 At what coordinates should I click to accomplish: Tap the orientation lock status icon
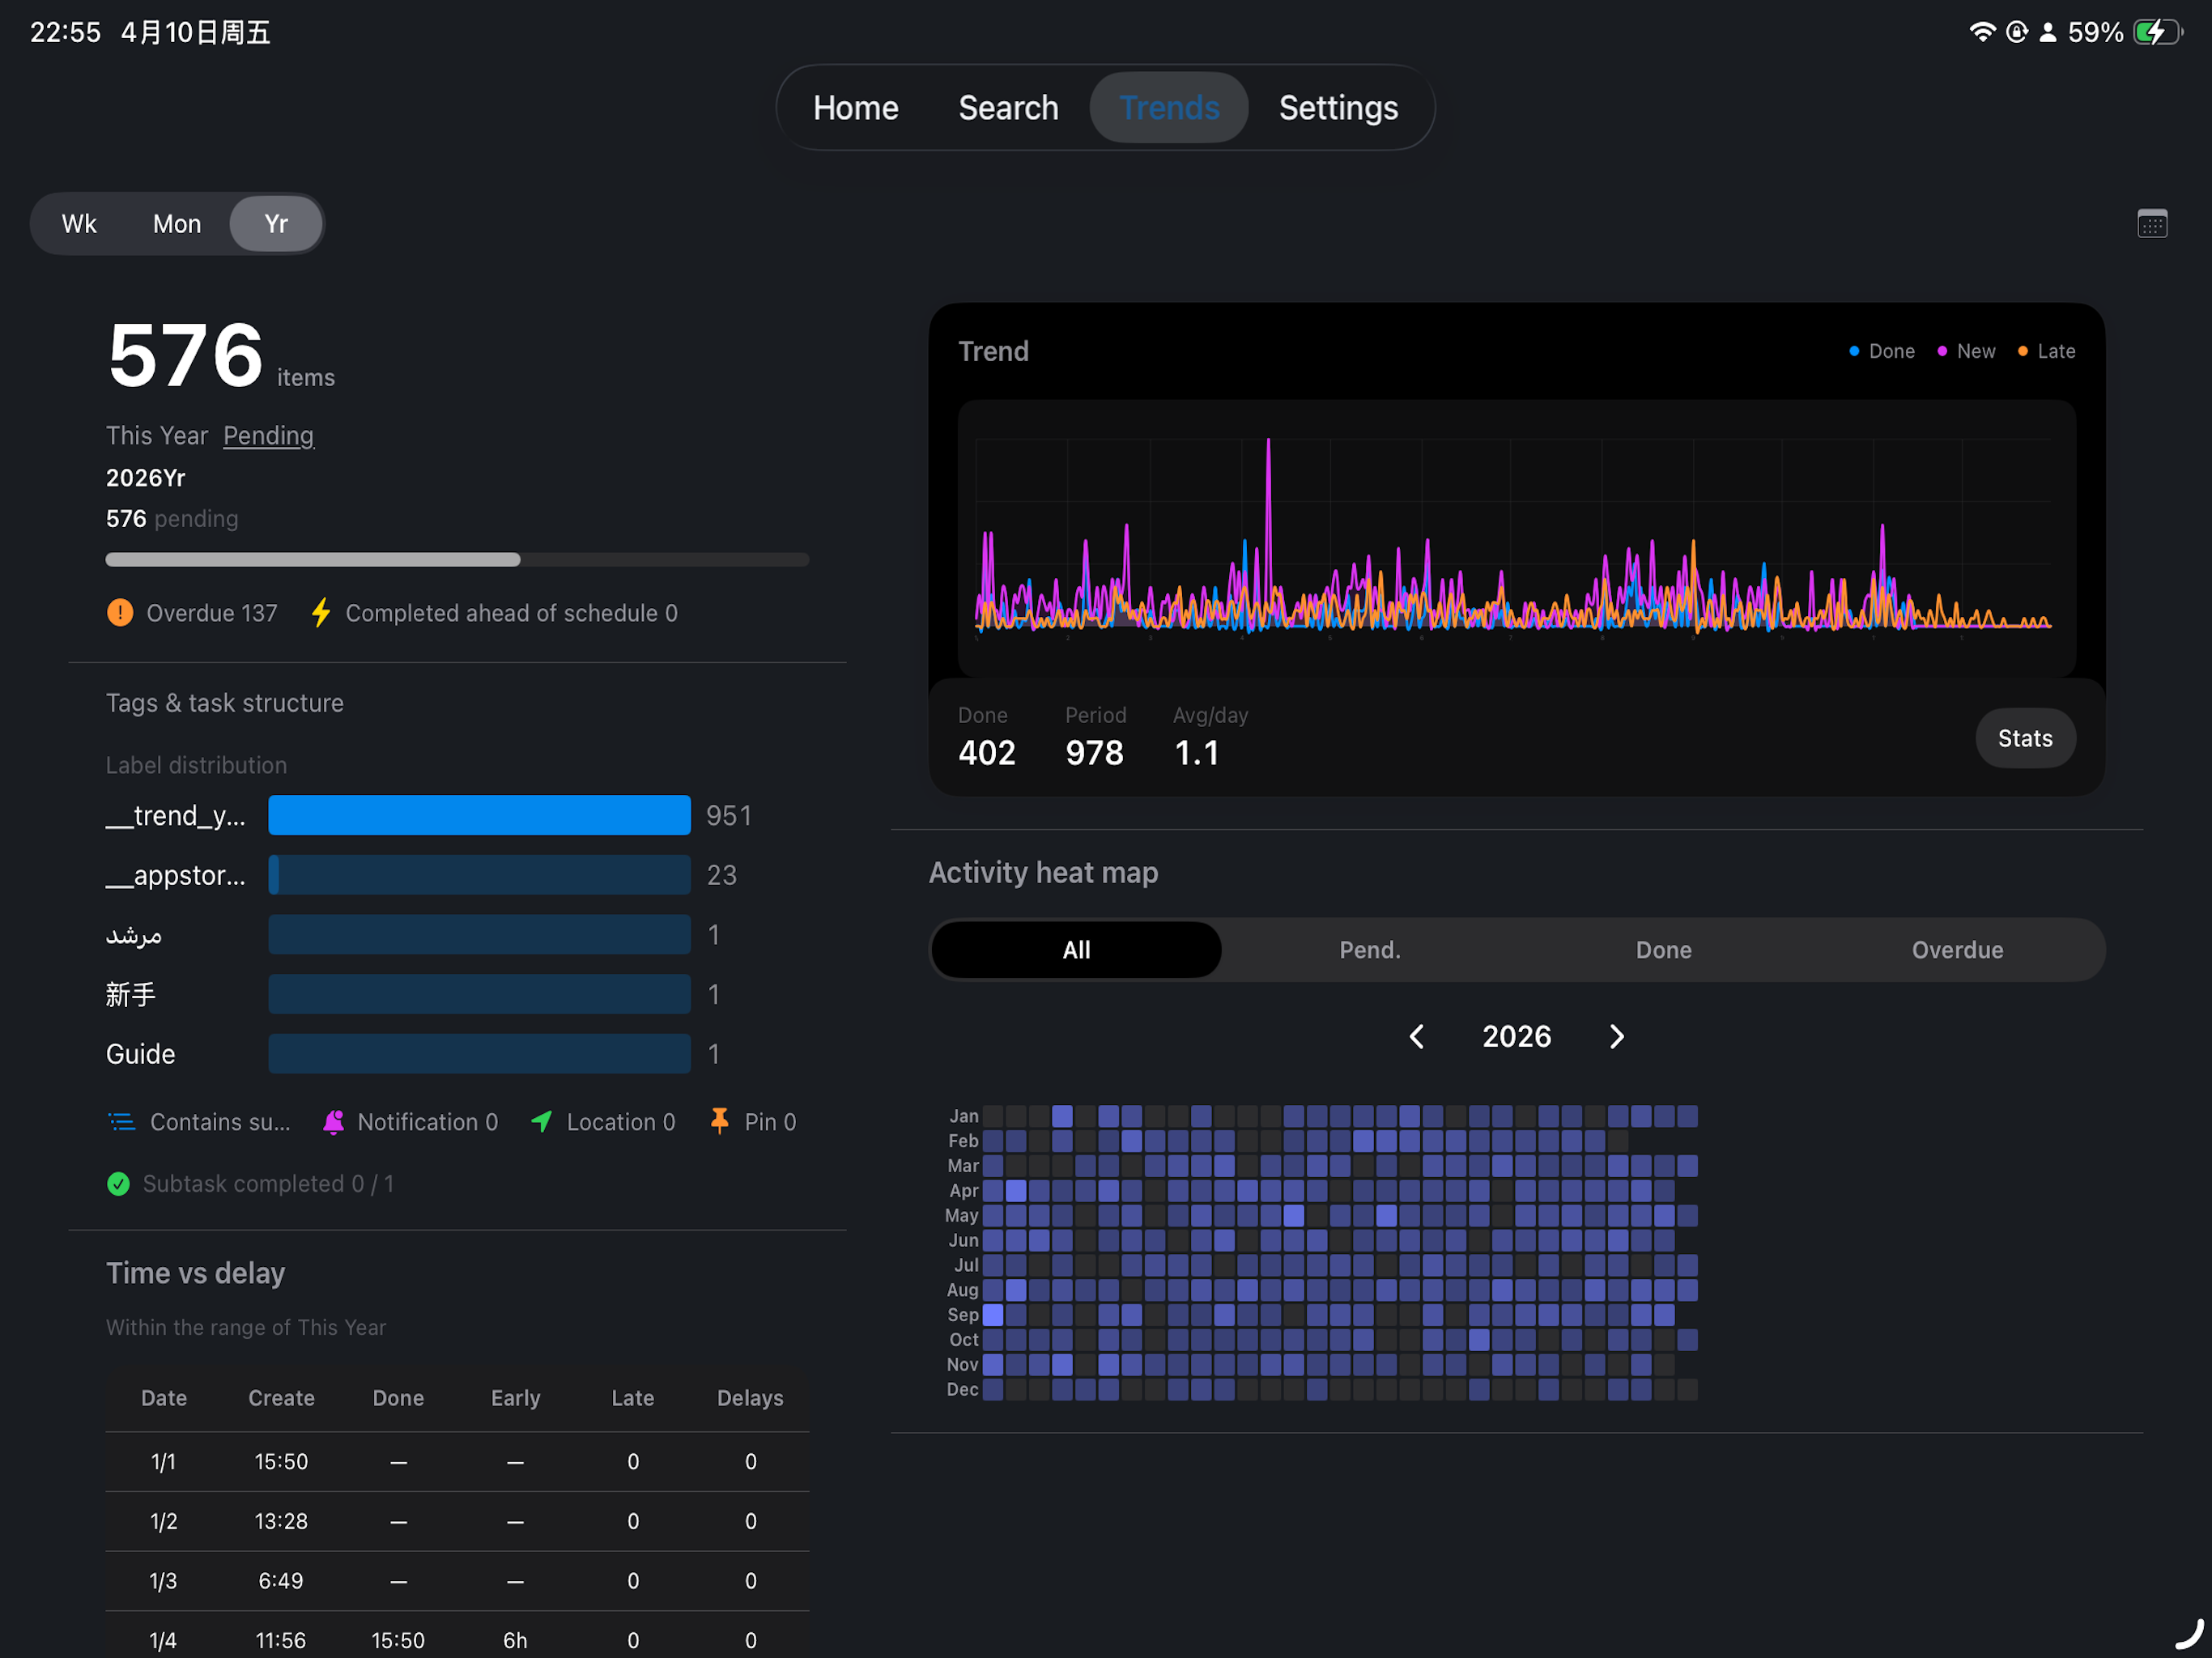pyautogui.click(x=2016, y=32)
